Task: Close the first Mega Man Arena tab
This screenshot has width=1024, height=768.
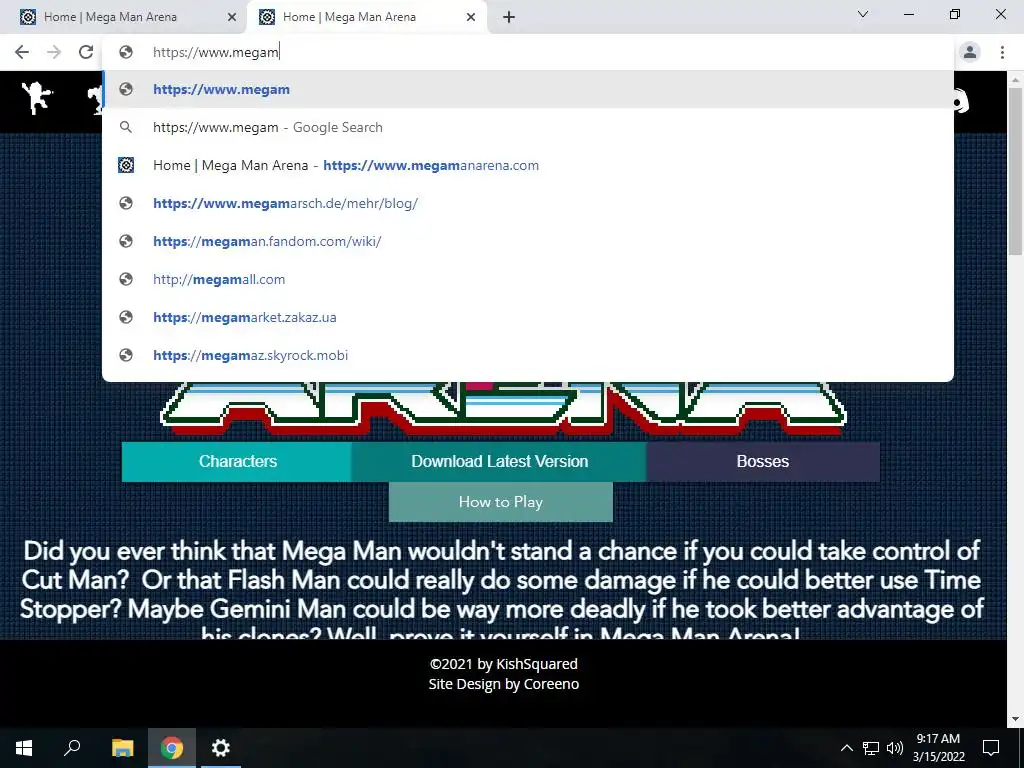Action: click(x=232, y=17)
